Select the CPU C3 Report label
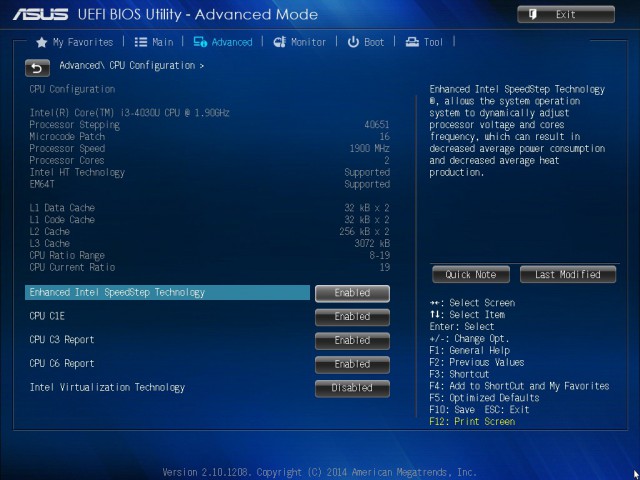Image resolution: width=640 pixels, height=480 pixels. (x=62, y=340)
